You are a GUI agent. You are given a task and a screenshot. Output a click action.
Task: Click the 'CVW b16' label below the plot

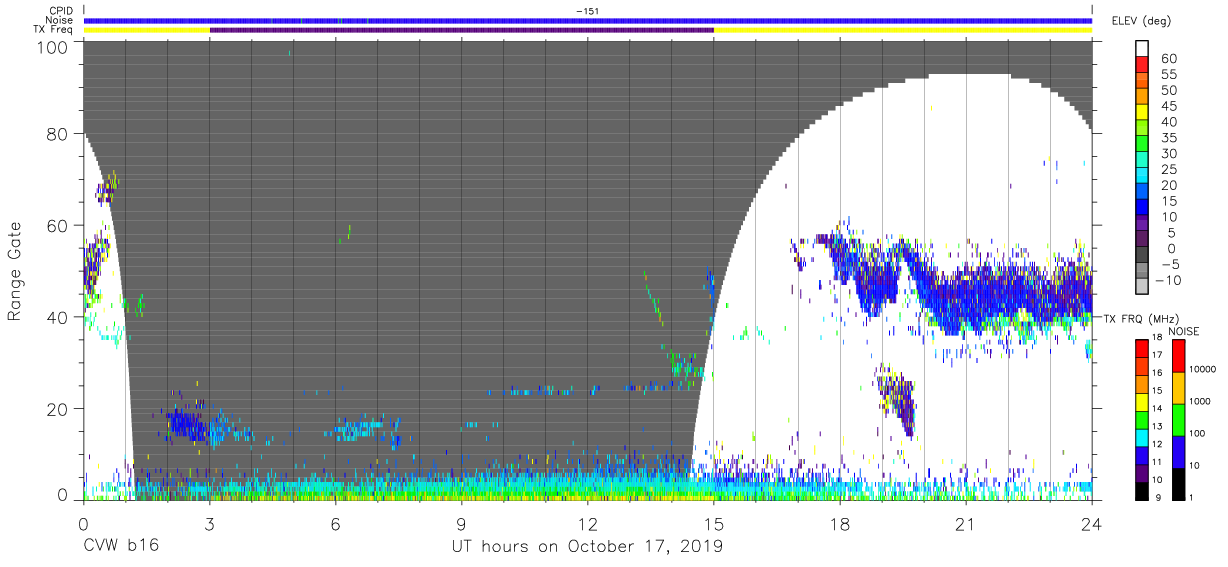point(121,546)
